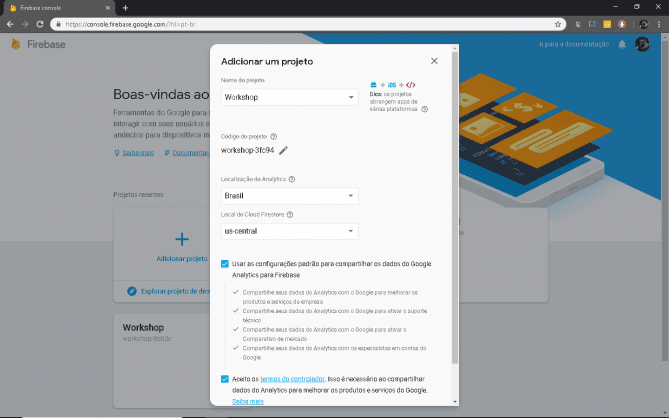
Task: Click the Firebase logo in the header
Action: pyautogui.click(x=38, y=44)
